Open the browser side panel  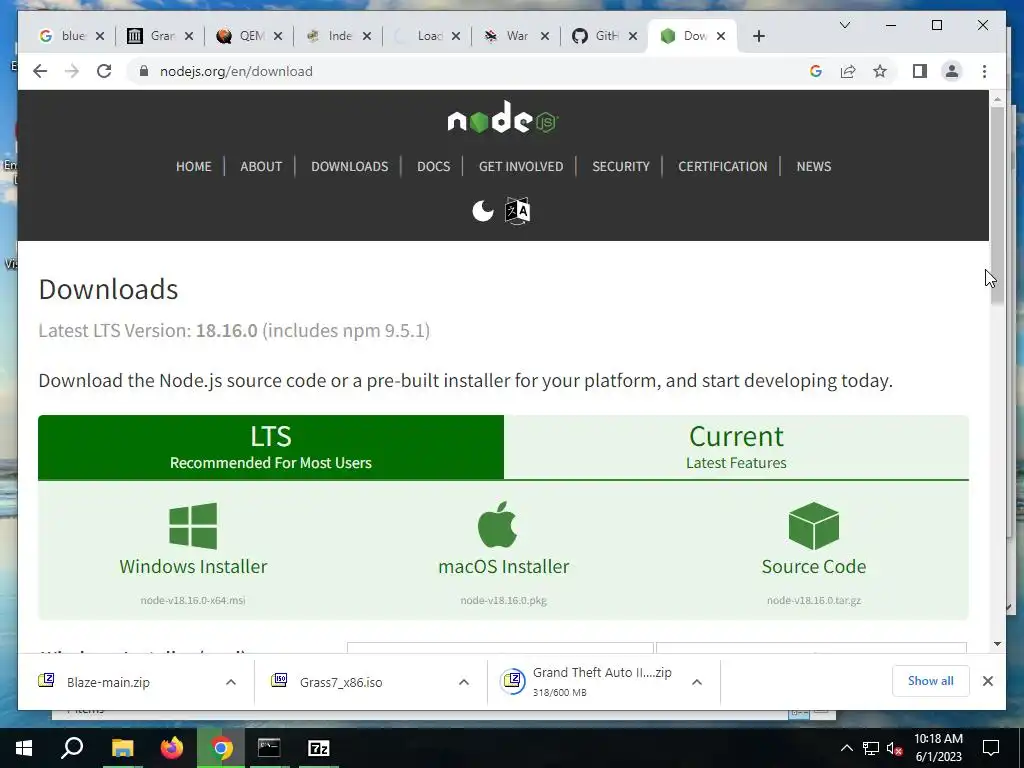[x=920, y=71]
